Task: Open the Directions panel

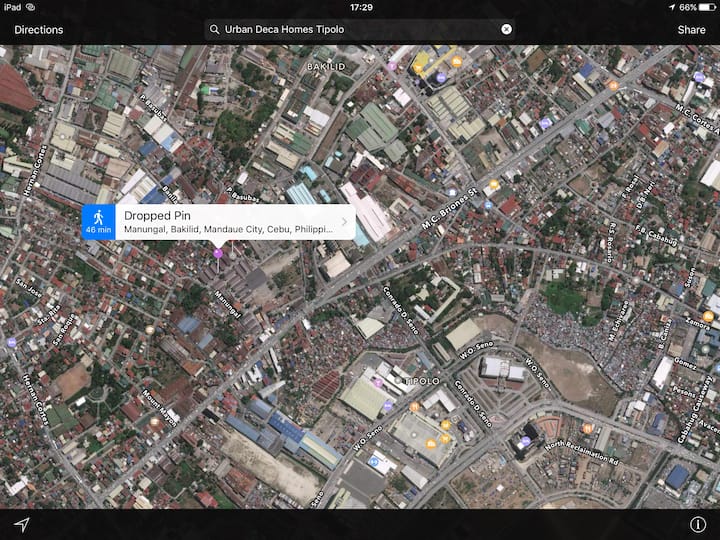Action: (38, 30)
